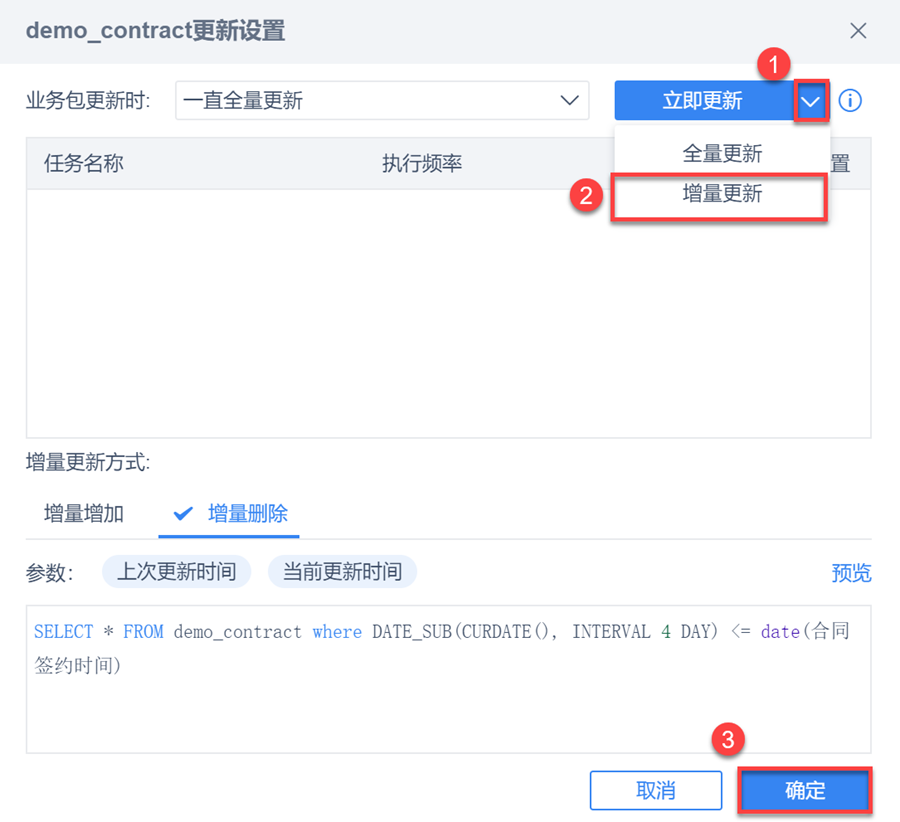
Task: Close the demo_contract更新设置 dialog
Action: [858, 30]
